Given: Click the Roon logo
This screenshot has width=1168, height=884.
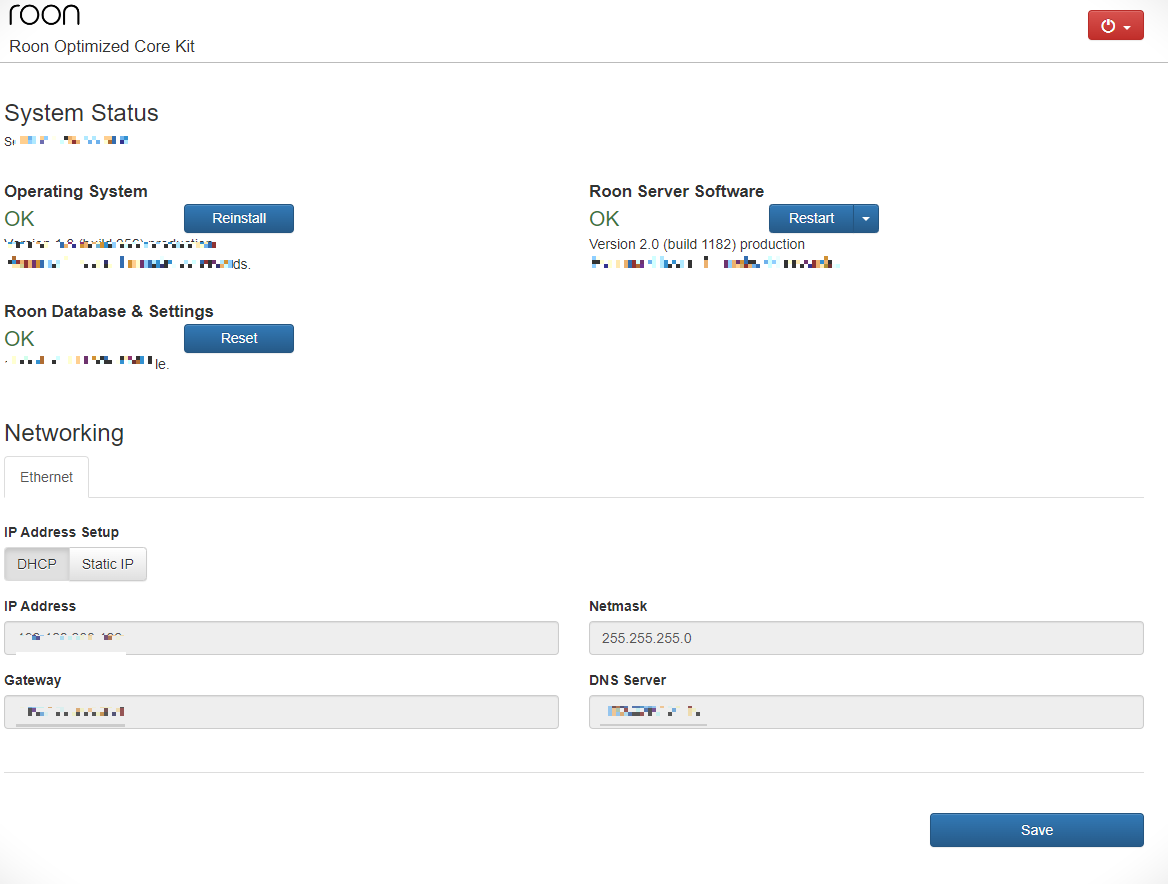Looking at the screenshot, I should (45, 14).
